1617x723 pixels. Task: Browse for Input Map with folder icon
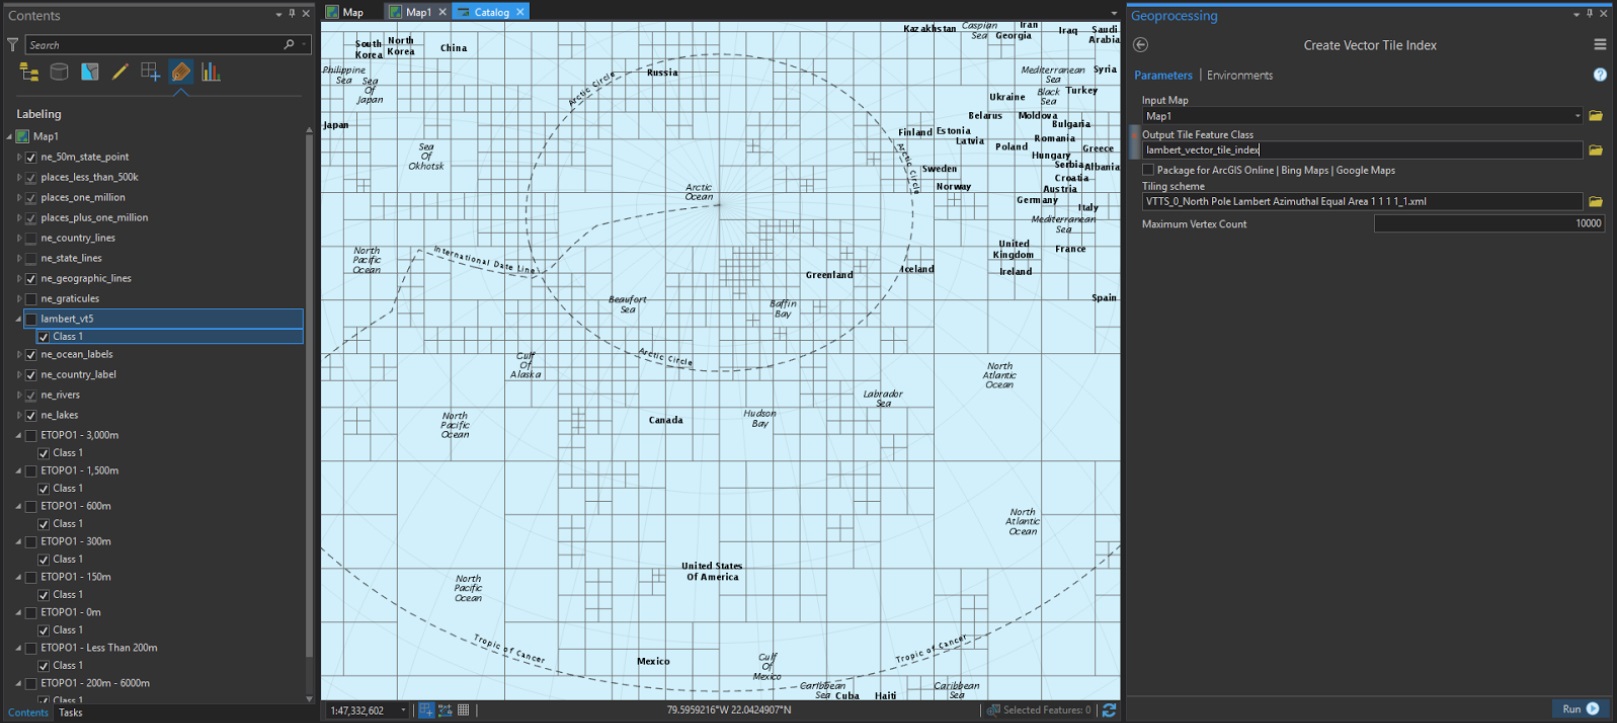pyautogui.click(x=1596, y=116)
